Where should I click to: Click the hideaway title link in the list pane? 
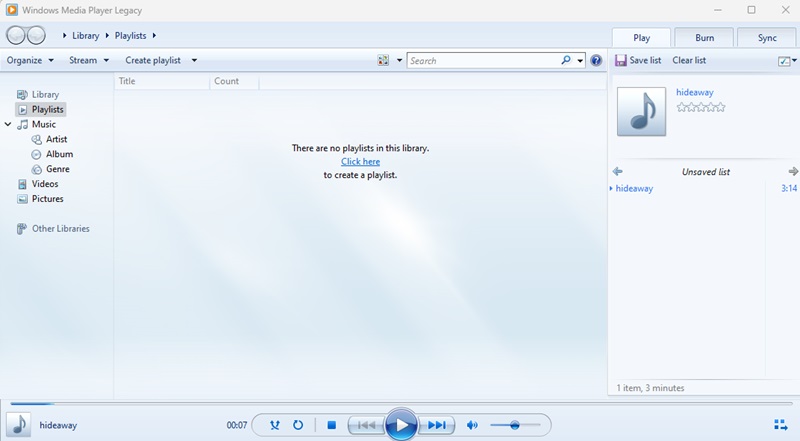(694, 92)
